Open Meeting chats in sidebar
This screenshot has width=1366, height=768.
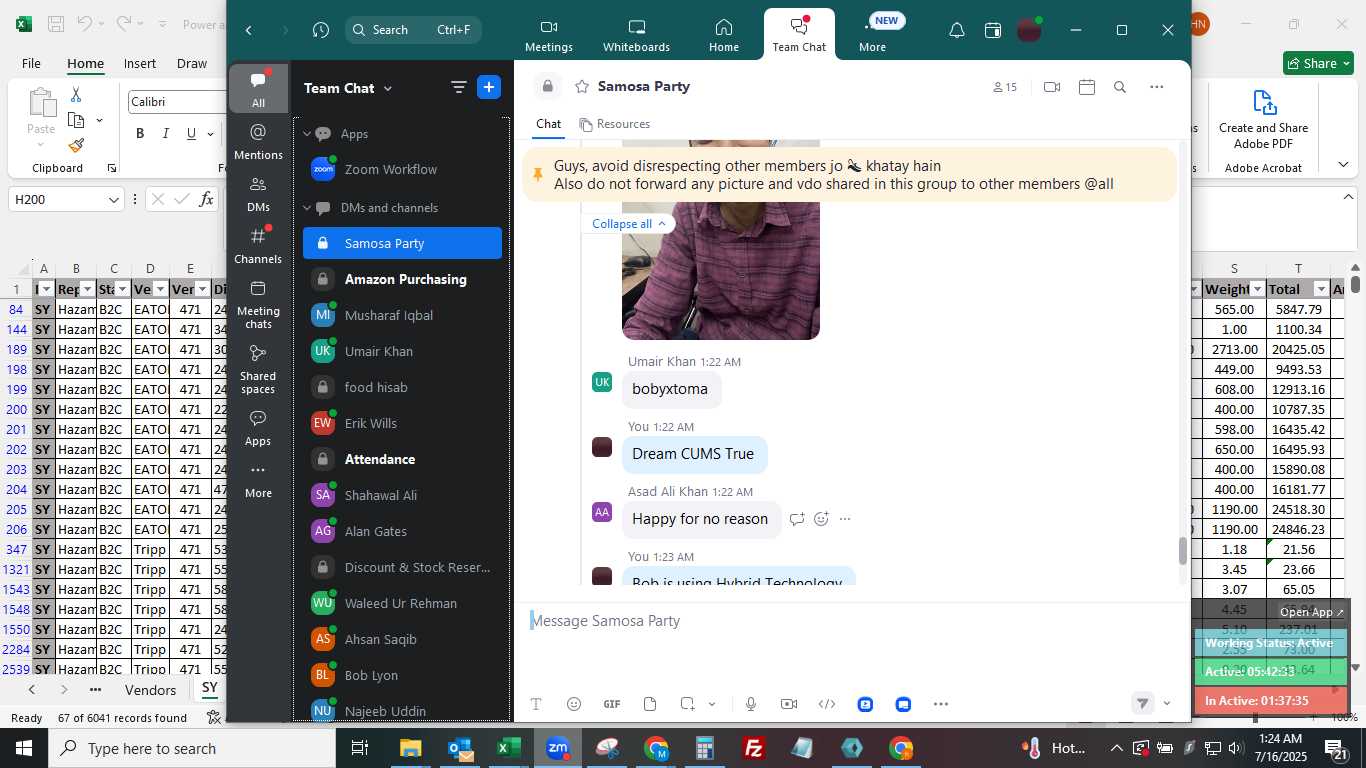point(258,304)
